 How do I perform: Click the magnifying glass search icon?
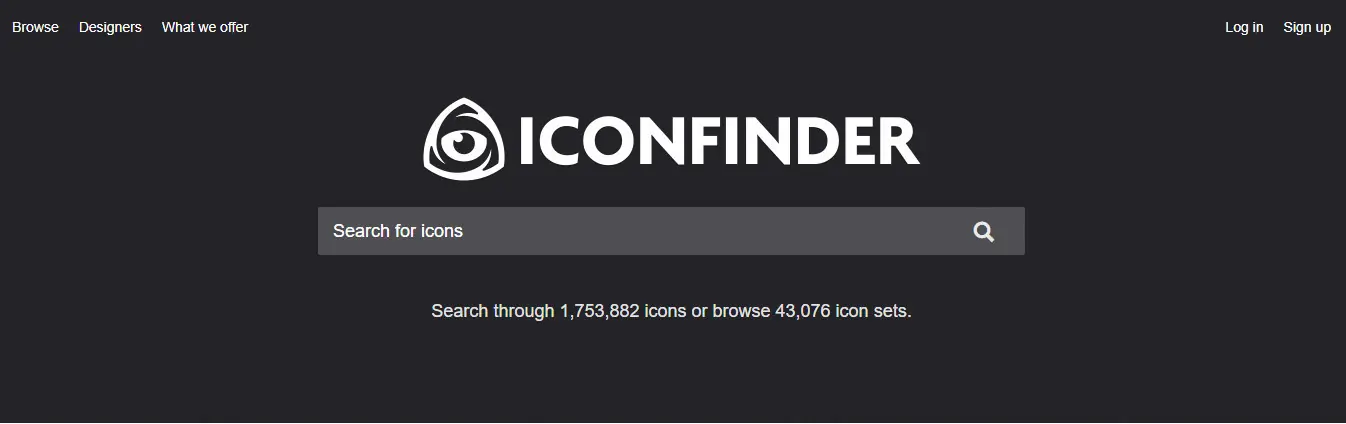tap(983, 231)
